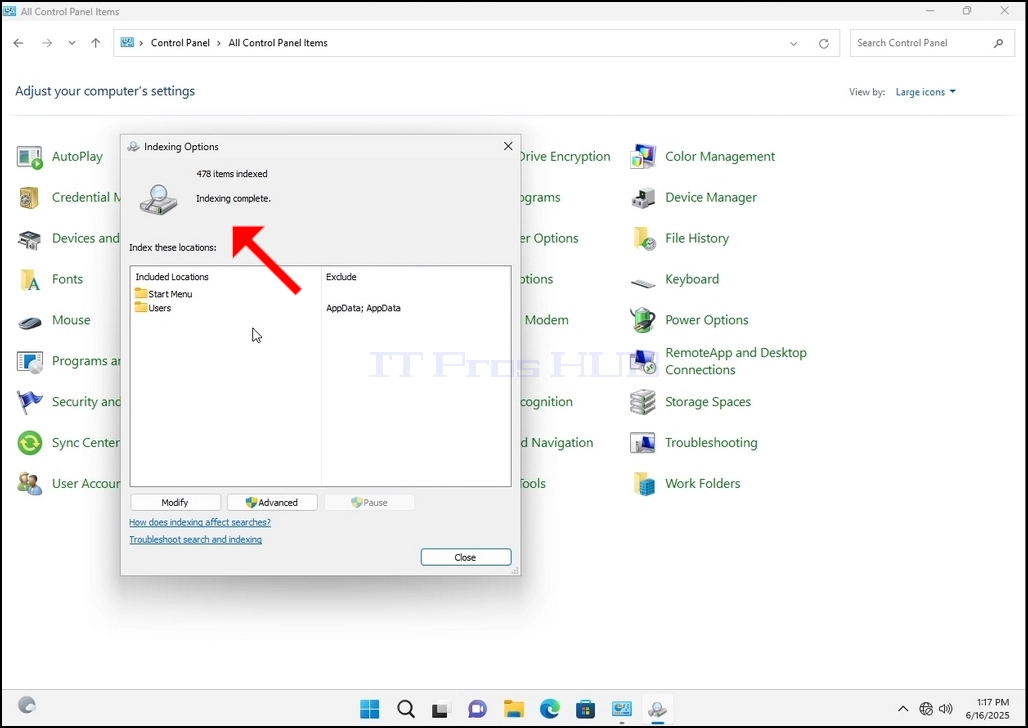1028x728 pixels.
Task: Open Work Folders icon
Action: pos(642,484)
